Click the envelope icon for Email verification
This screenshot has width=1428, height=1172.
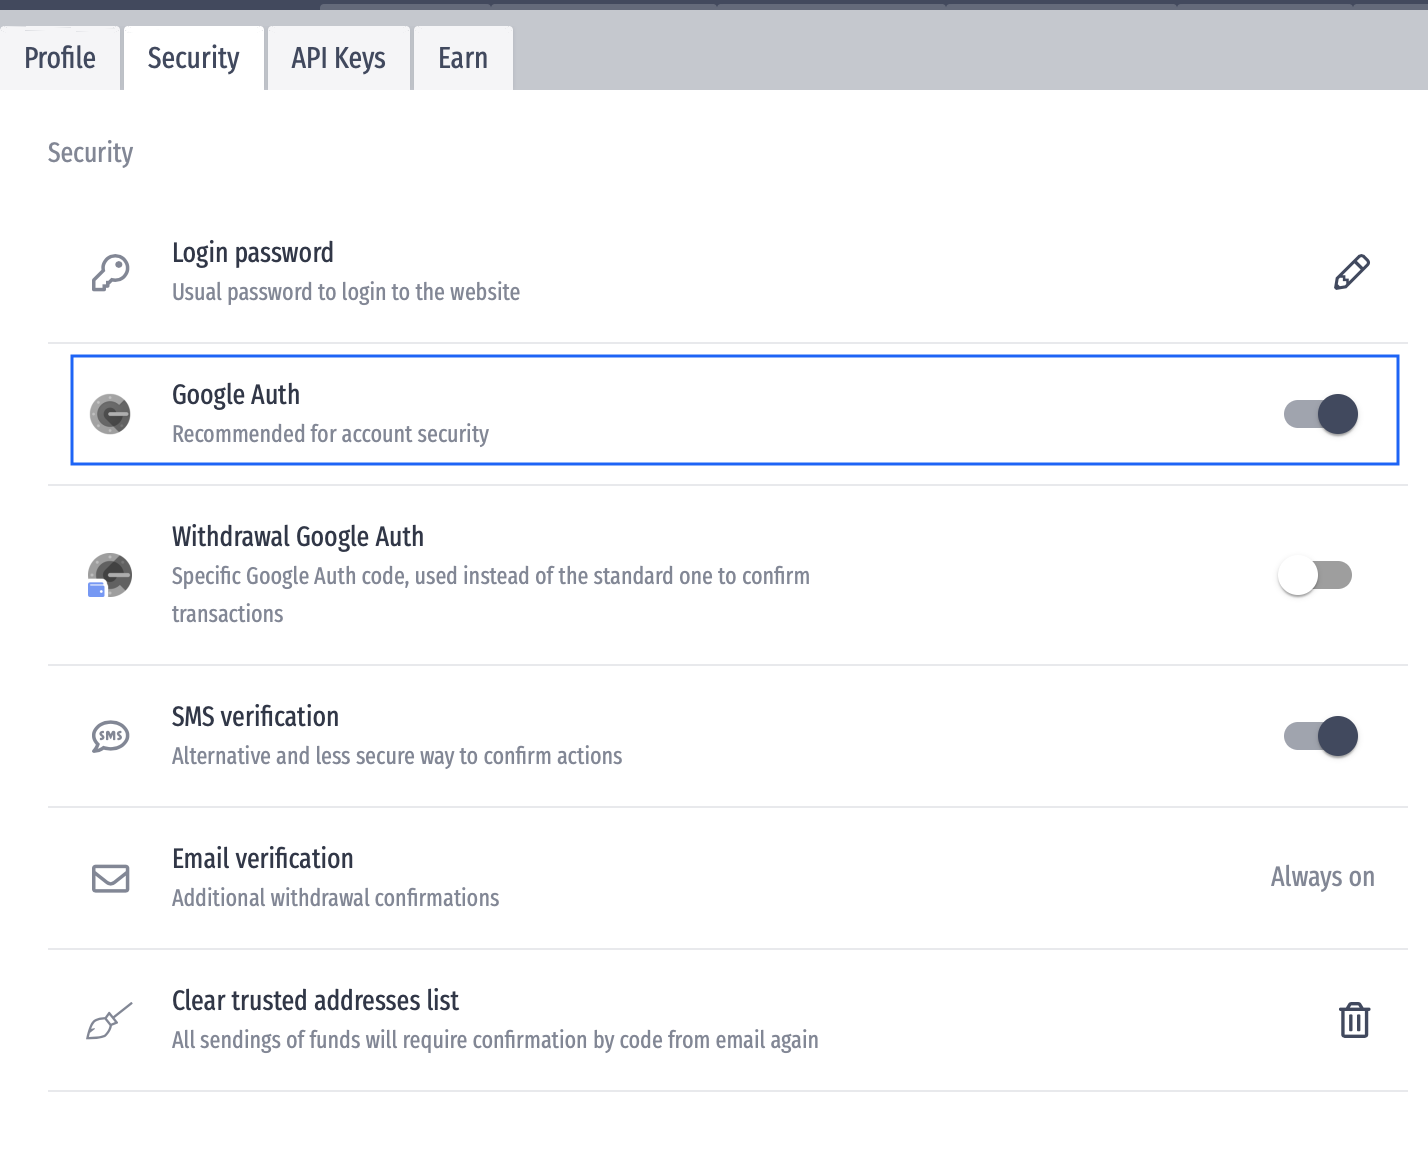coord(110,878)
